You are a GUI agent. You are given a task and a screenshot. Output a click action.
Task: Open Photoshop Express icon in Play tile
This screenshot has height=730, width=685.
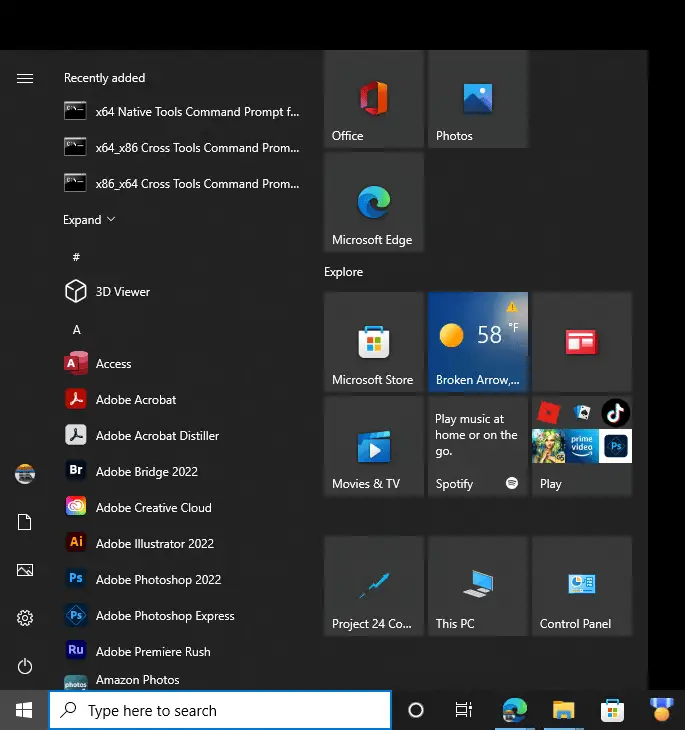tap(615, 446)
